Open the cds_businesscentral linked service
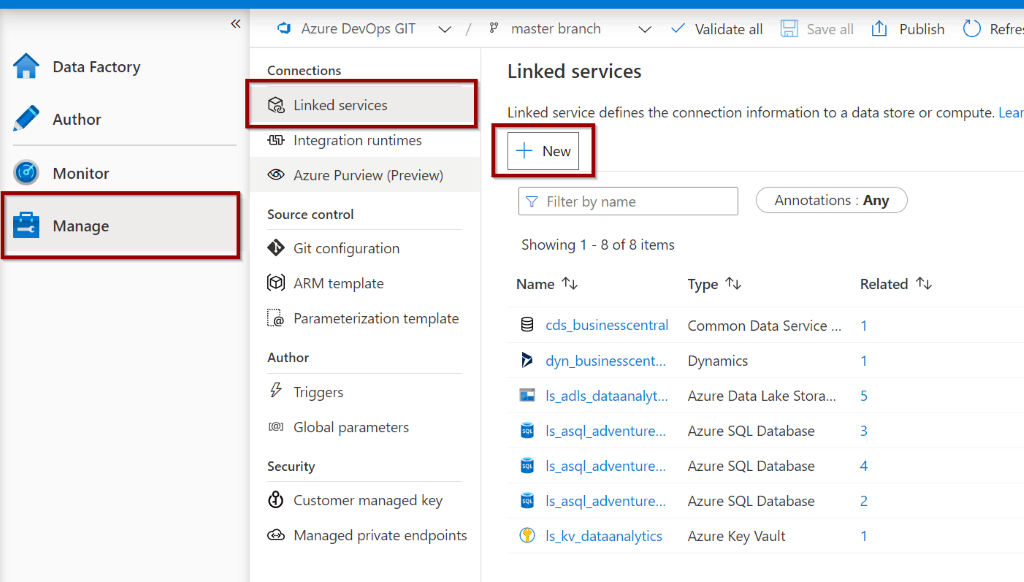The image size is (1024, 582). pos(607,325)
